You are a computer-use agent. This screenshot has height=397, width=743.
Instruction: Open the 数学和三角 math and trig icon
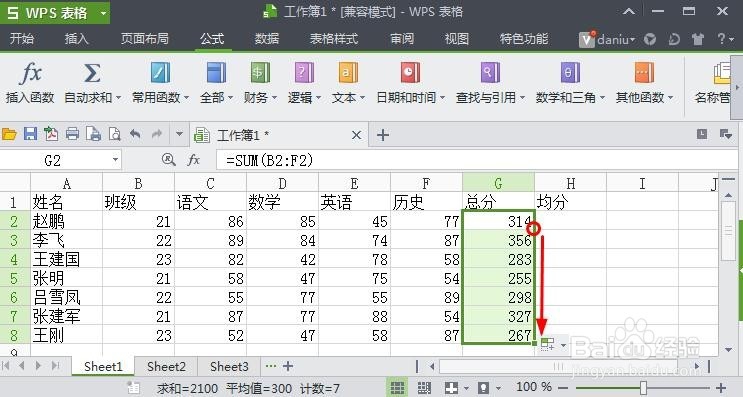coord(570,73)
